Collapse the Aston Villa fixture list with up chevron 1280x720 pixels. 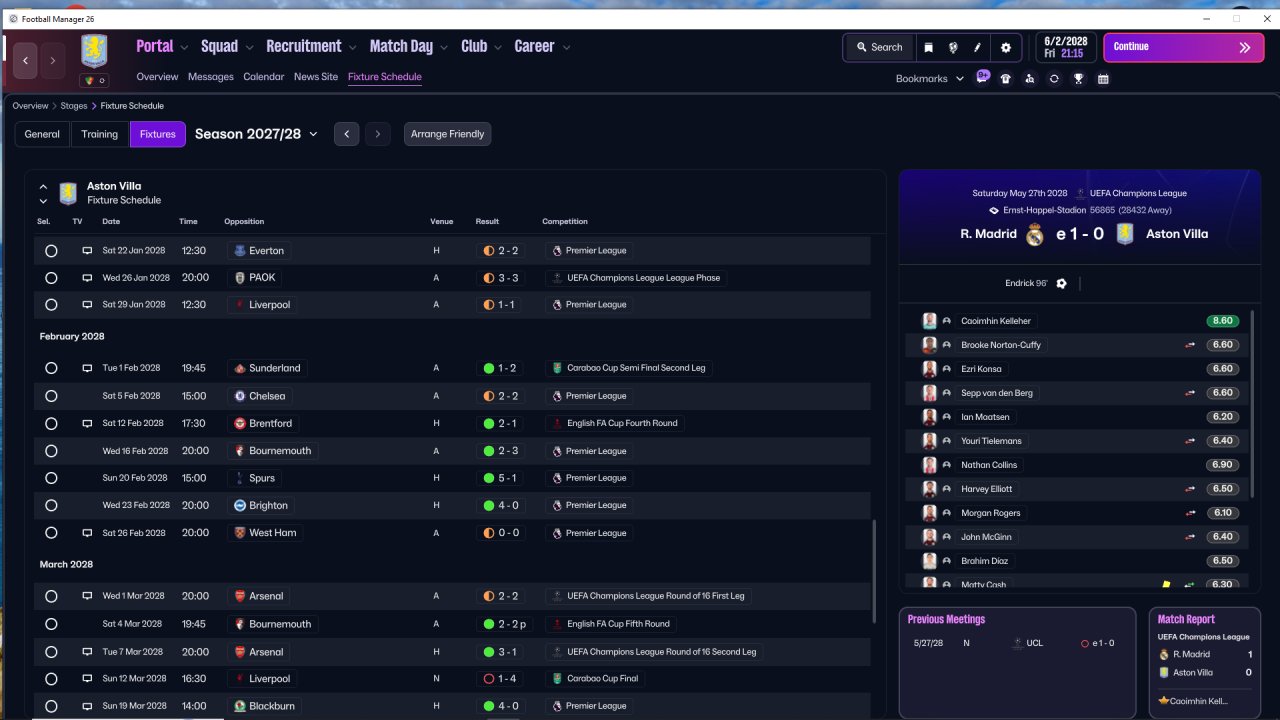pos(43,186)
